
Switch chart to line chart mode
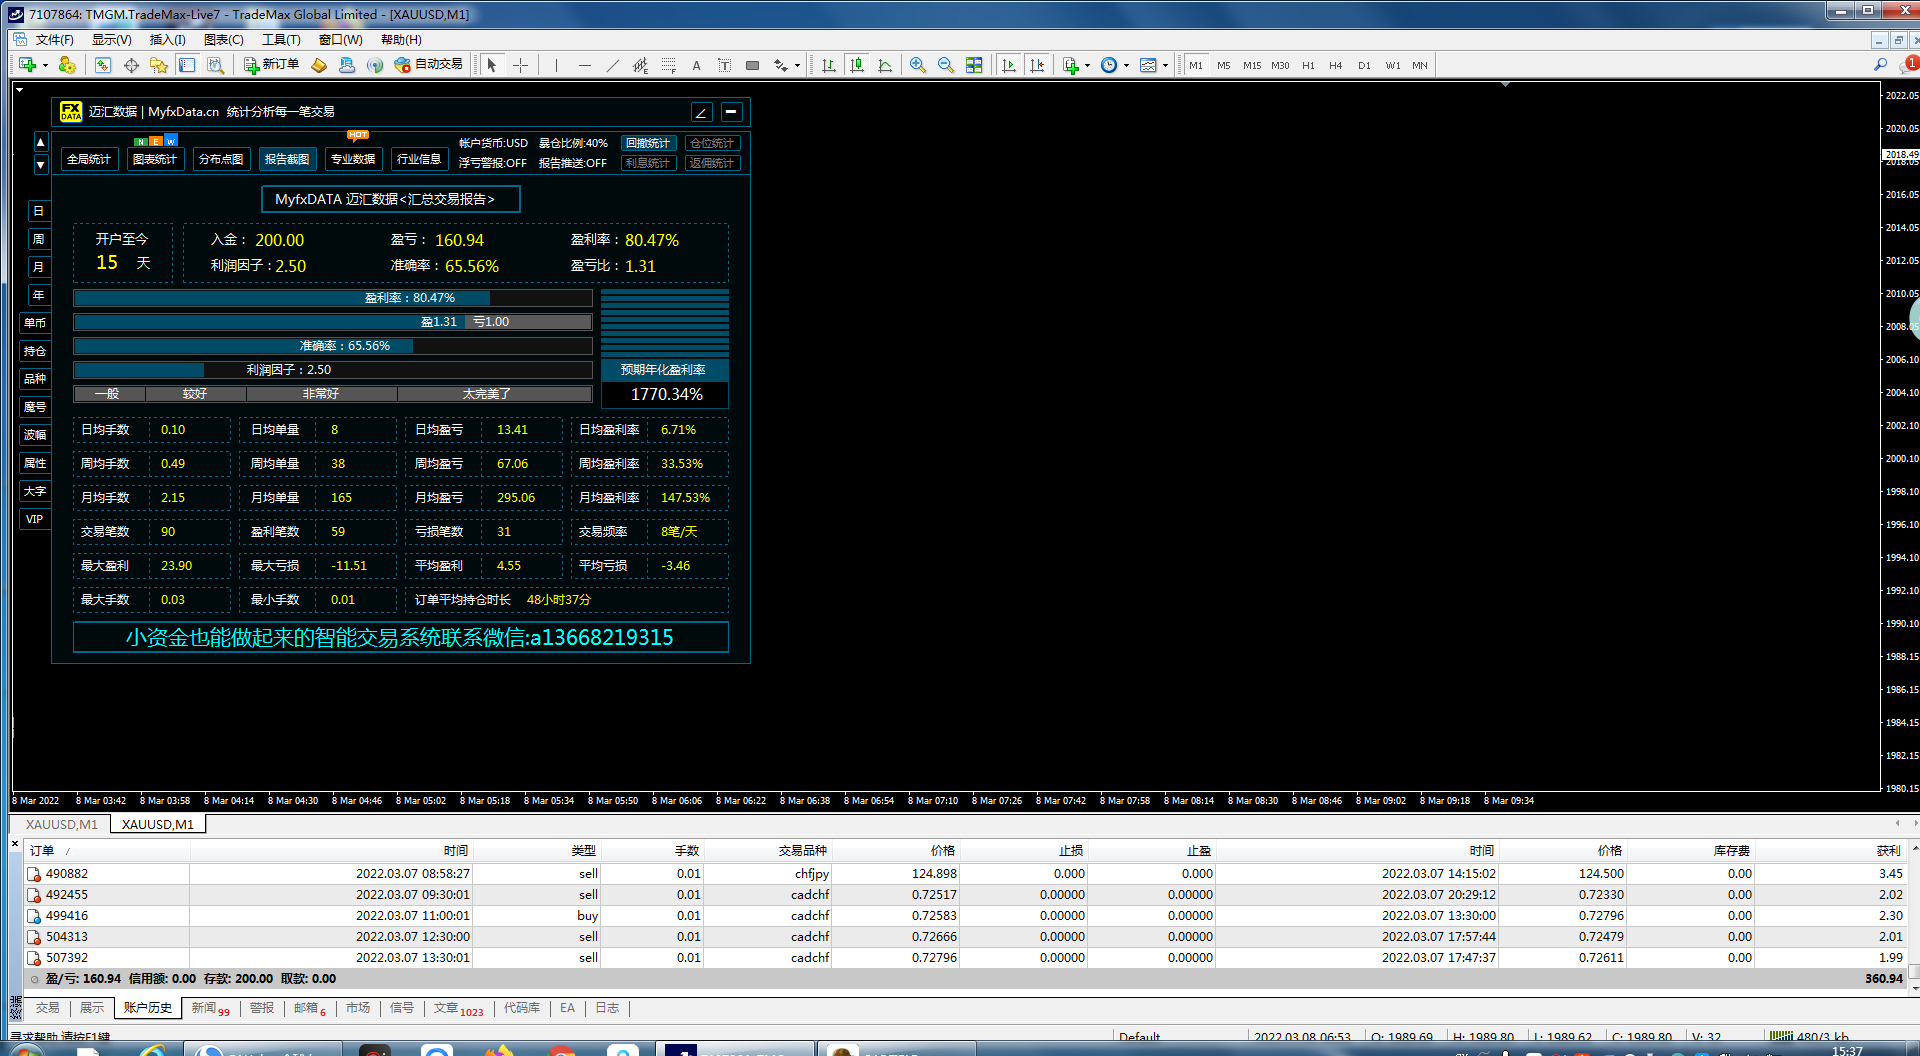coord(885,65)
